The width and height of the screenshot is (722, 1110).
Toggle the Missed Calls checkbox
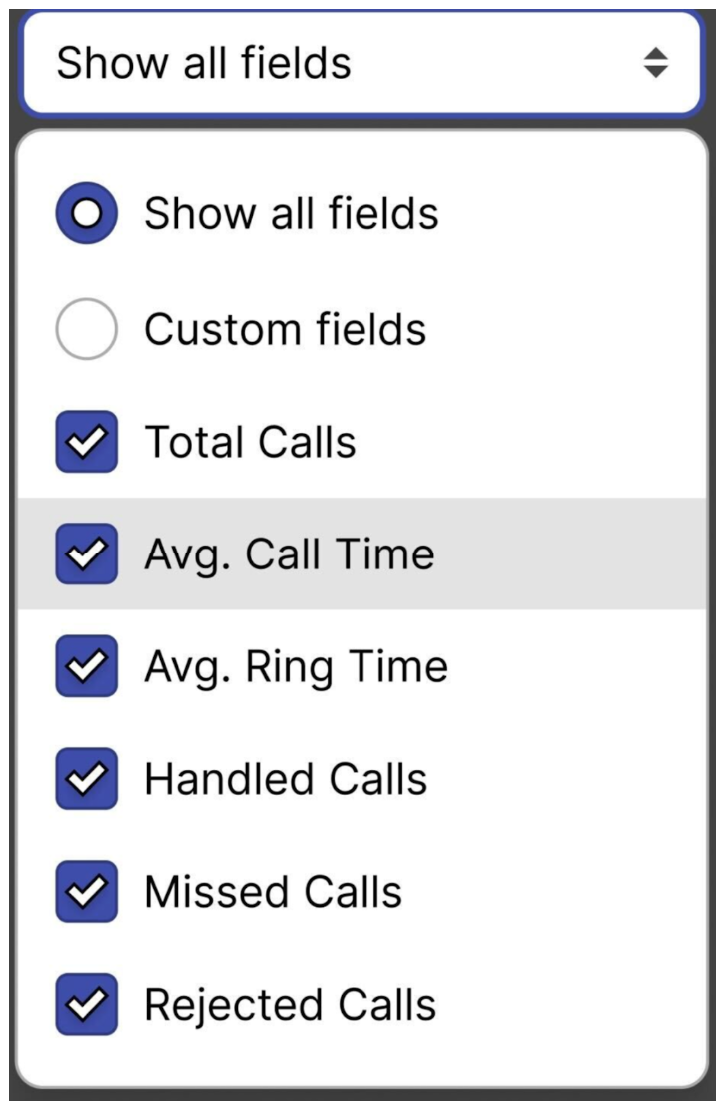click(87, 892)
